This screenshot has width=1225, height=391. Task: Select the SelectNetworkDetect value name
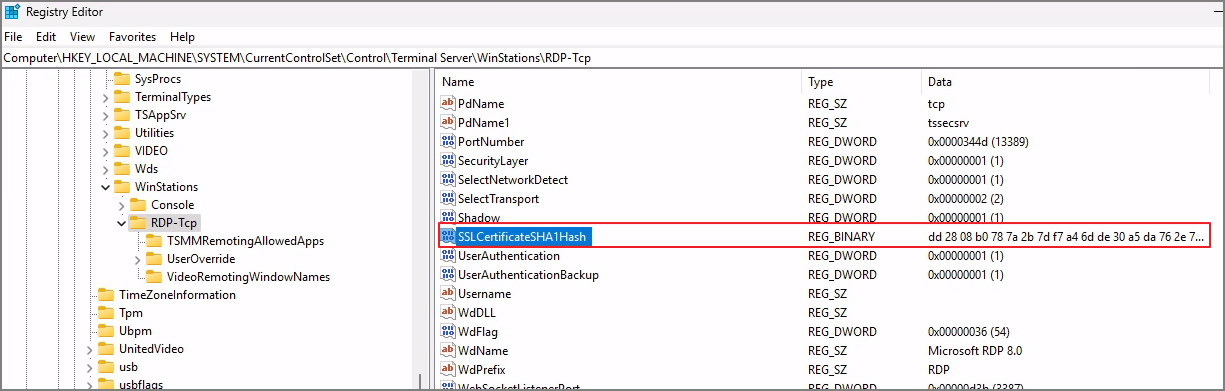coord(513,180)
